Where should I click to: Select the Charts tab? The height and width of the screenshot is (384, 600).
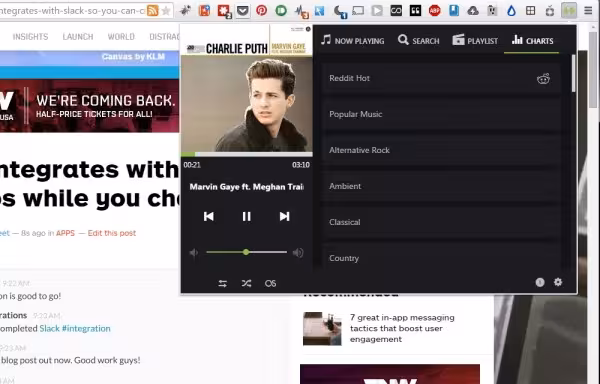pyautogui.click(x=532, y=40)
